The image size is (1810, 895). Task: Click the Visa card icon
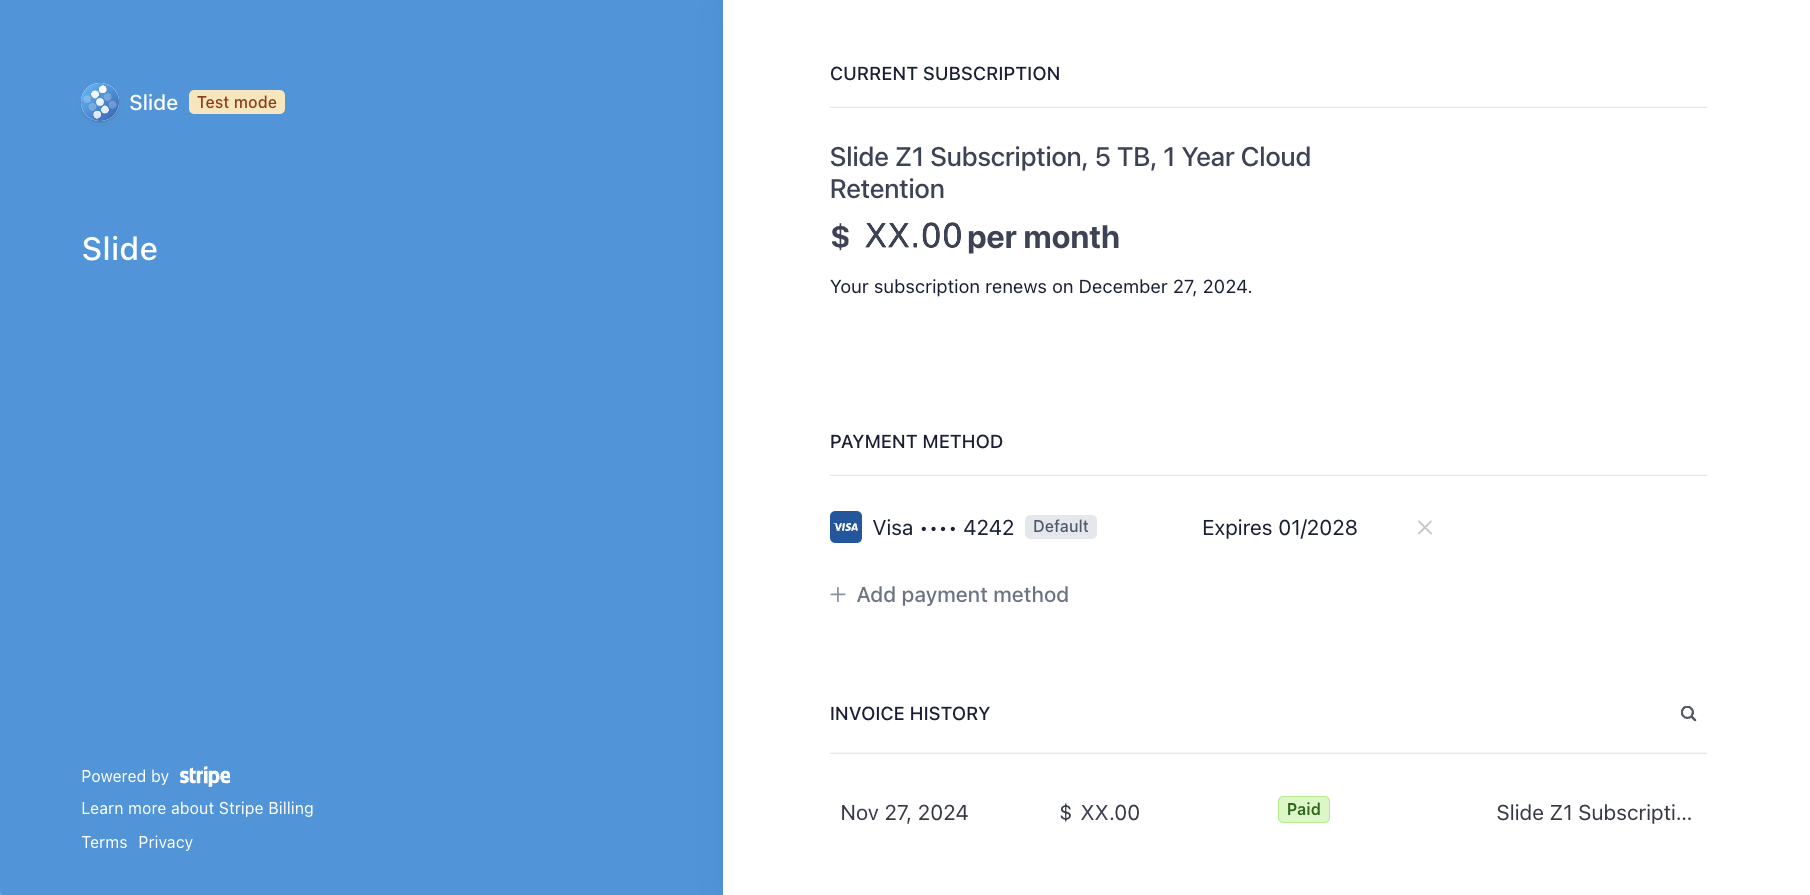pyautogui.click(x=846, y=527)
